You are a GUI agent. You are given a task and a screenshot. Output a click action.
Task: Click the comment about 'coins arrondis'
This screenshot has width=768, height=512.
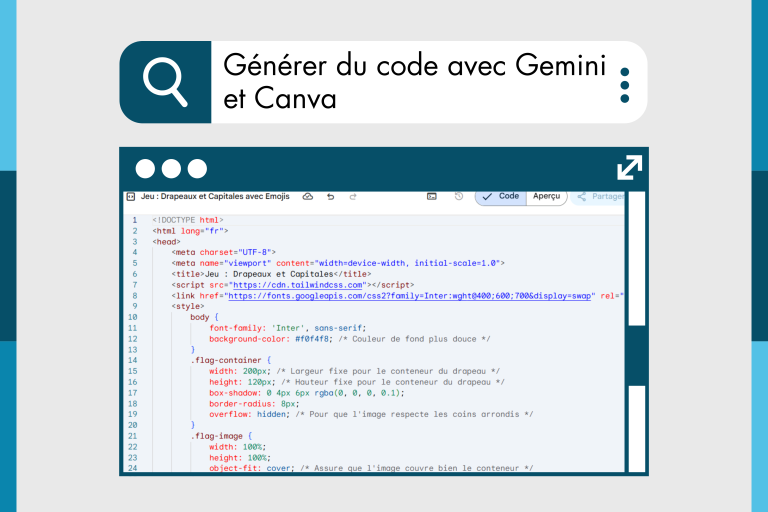click(414, 414)
